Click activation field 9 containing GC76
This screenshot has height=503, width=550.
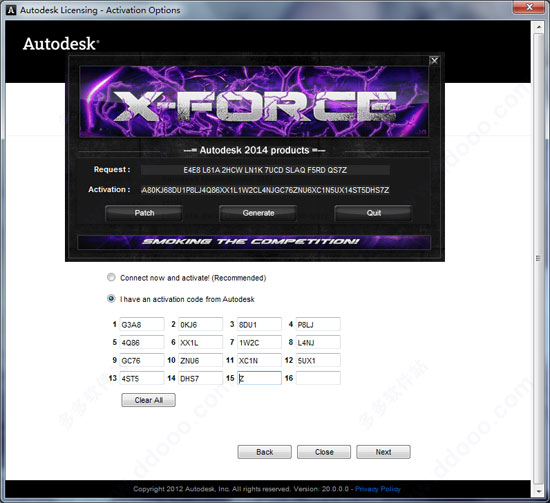pos(142,360)
